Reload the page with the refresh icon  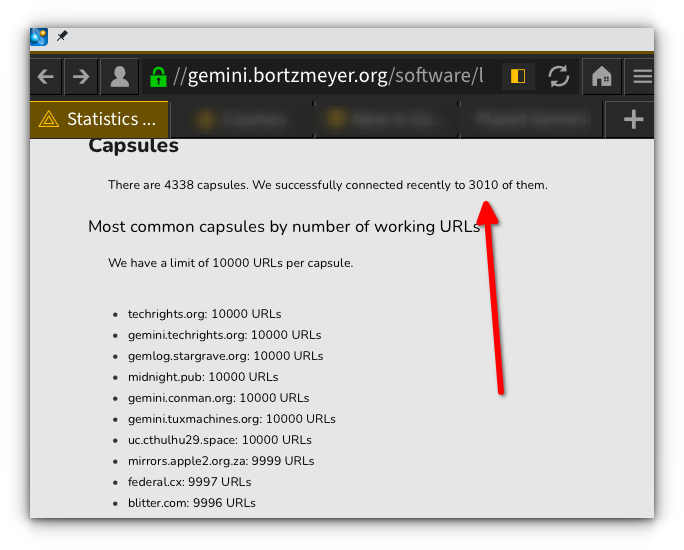558,76
